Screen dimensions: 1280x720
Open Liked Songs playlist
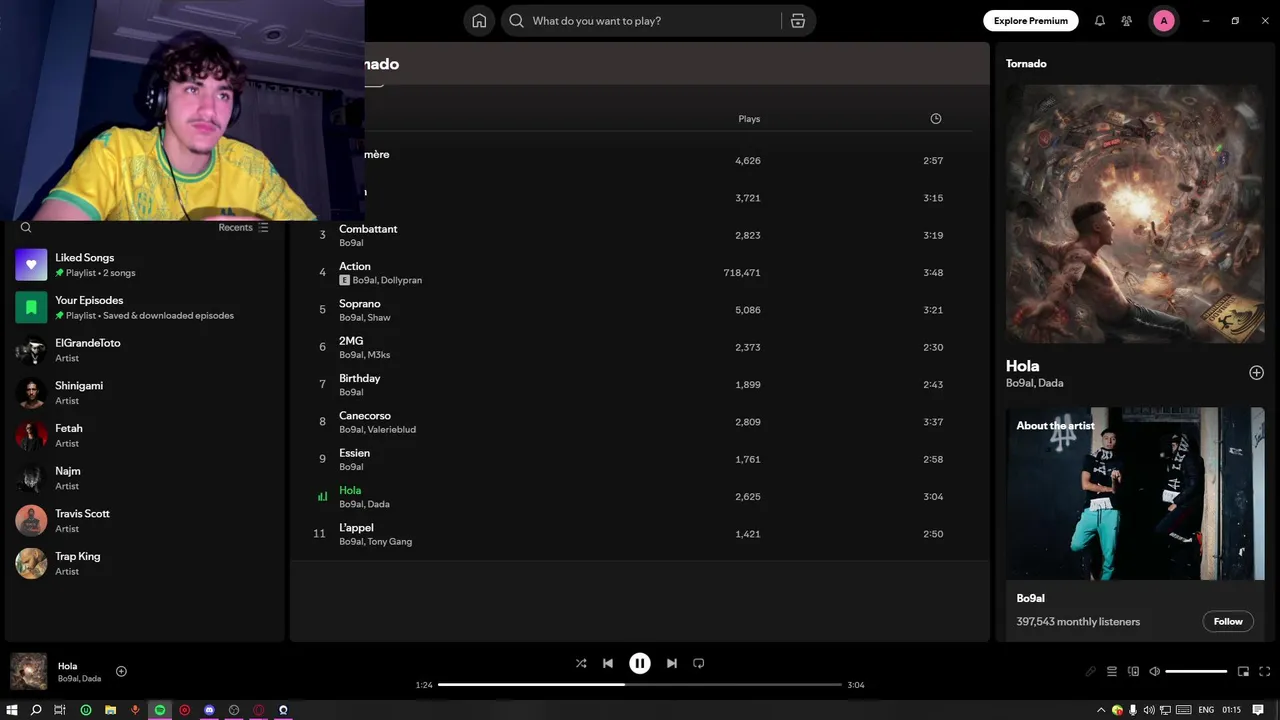coord(145,265)
